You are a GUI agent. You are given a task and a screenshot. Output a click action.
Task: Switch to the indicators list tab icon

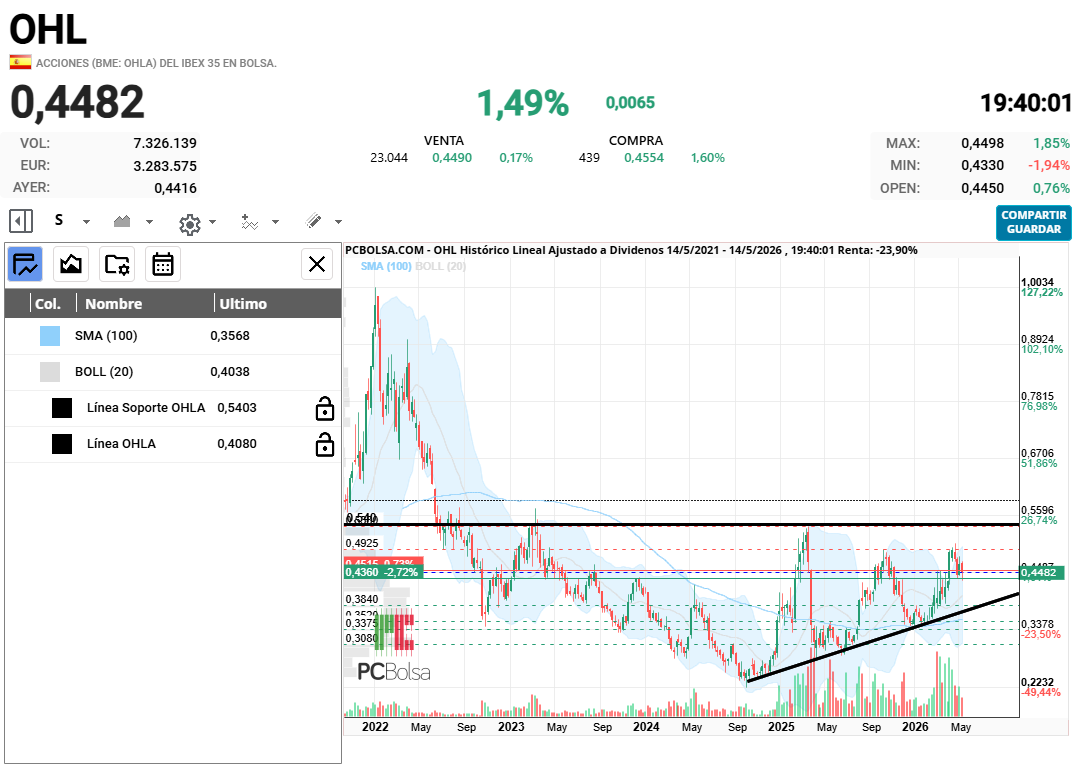(x=26, y=264)
